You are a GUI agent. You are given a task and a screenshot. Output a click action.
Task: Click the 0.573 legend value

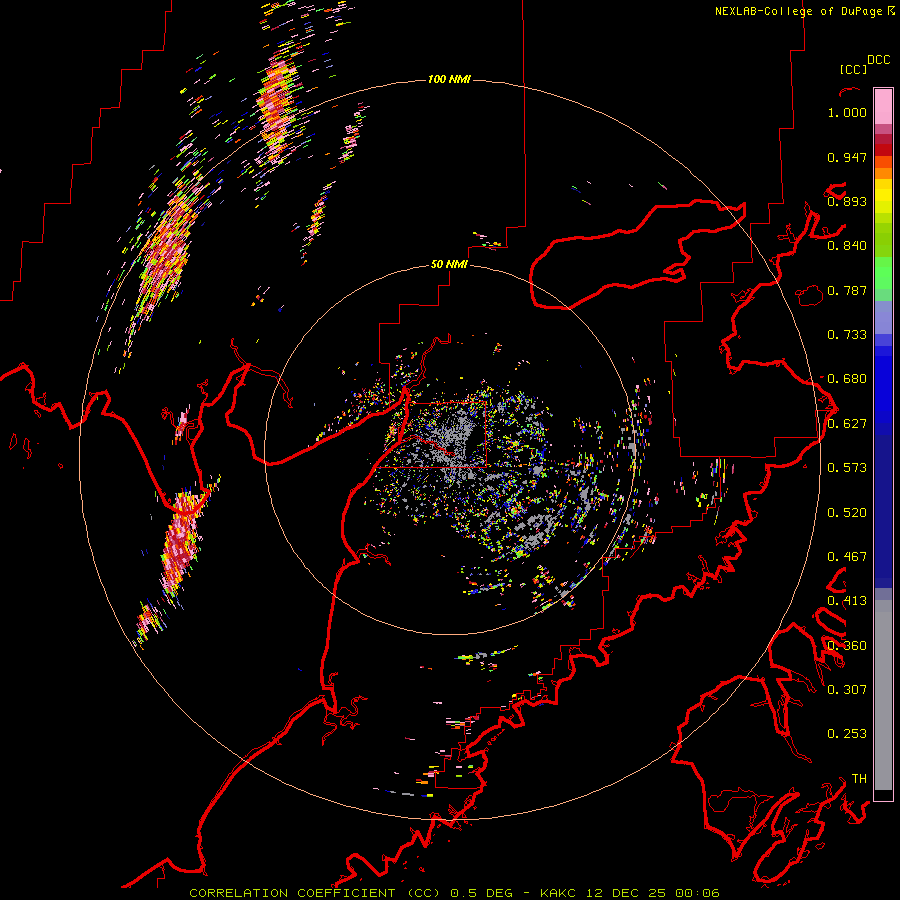[x=847, y=468]
